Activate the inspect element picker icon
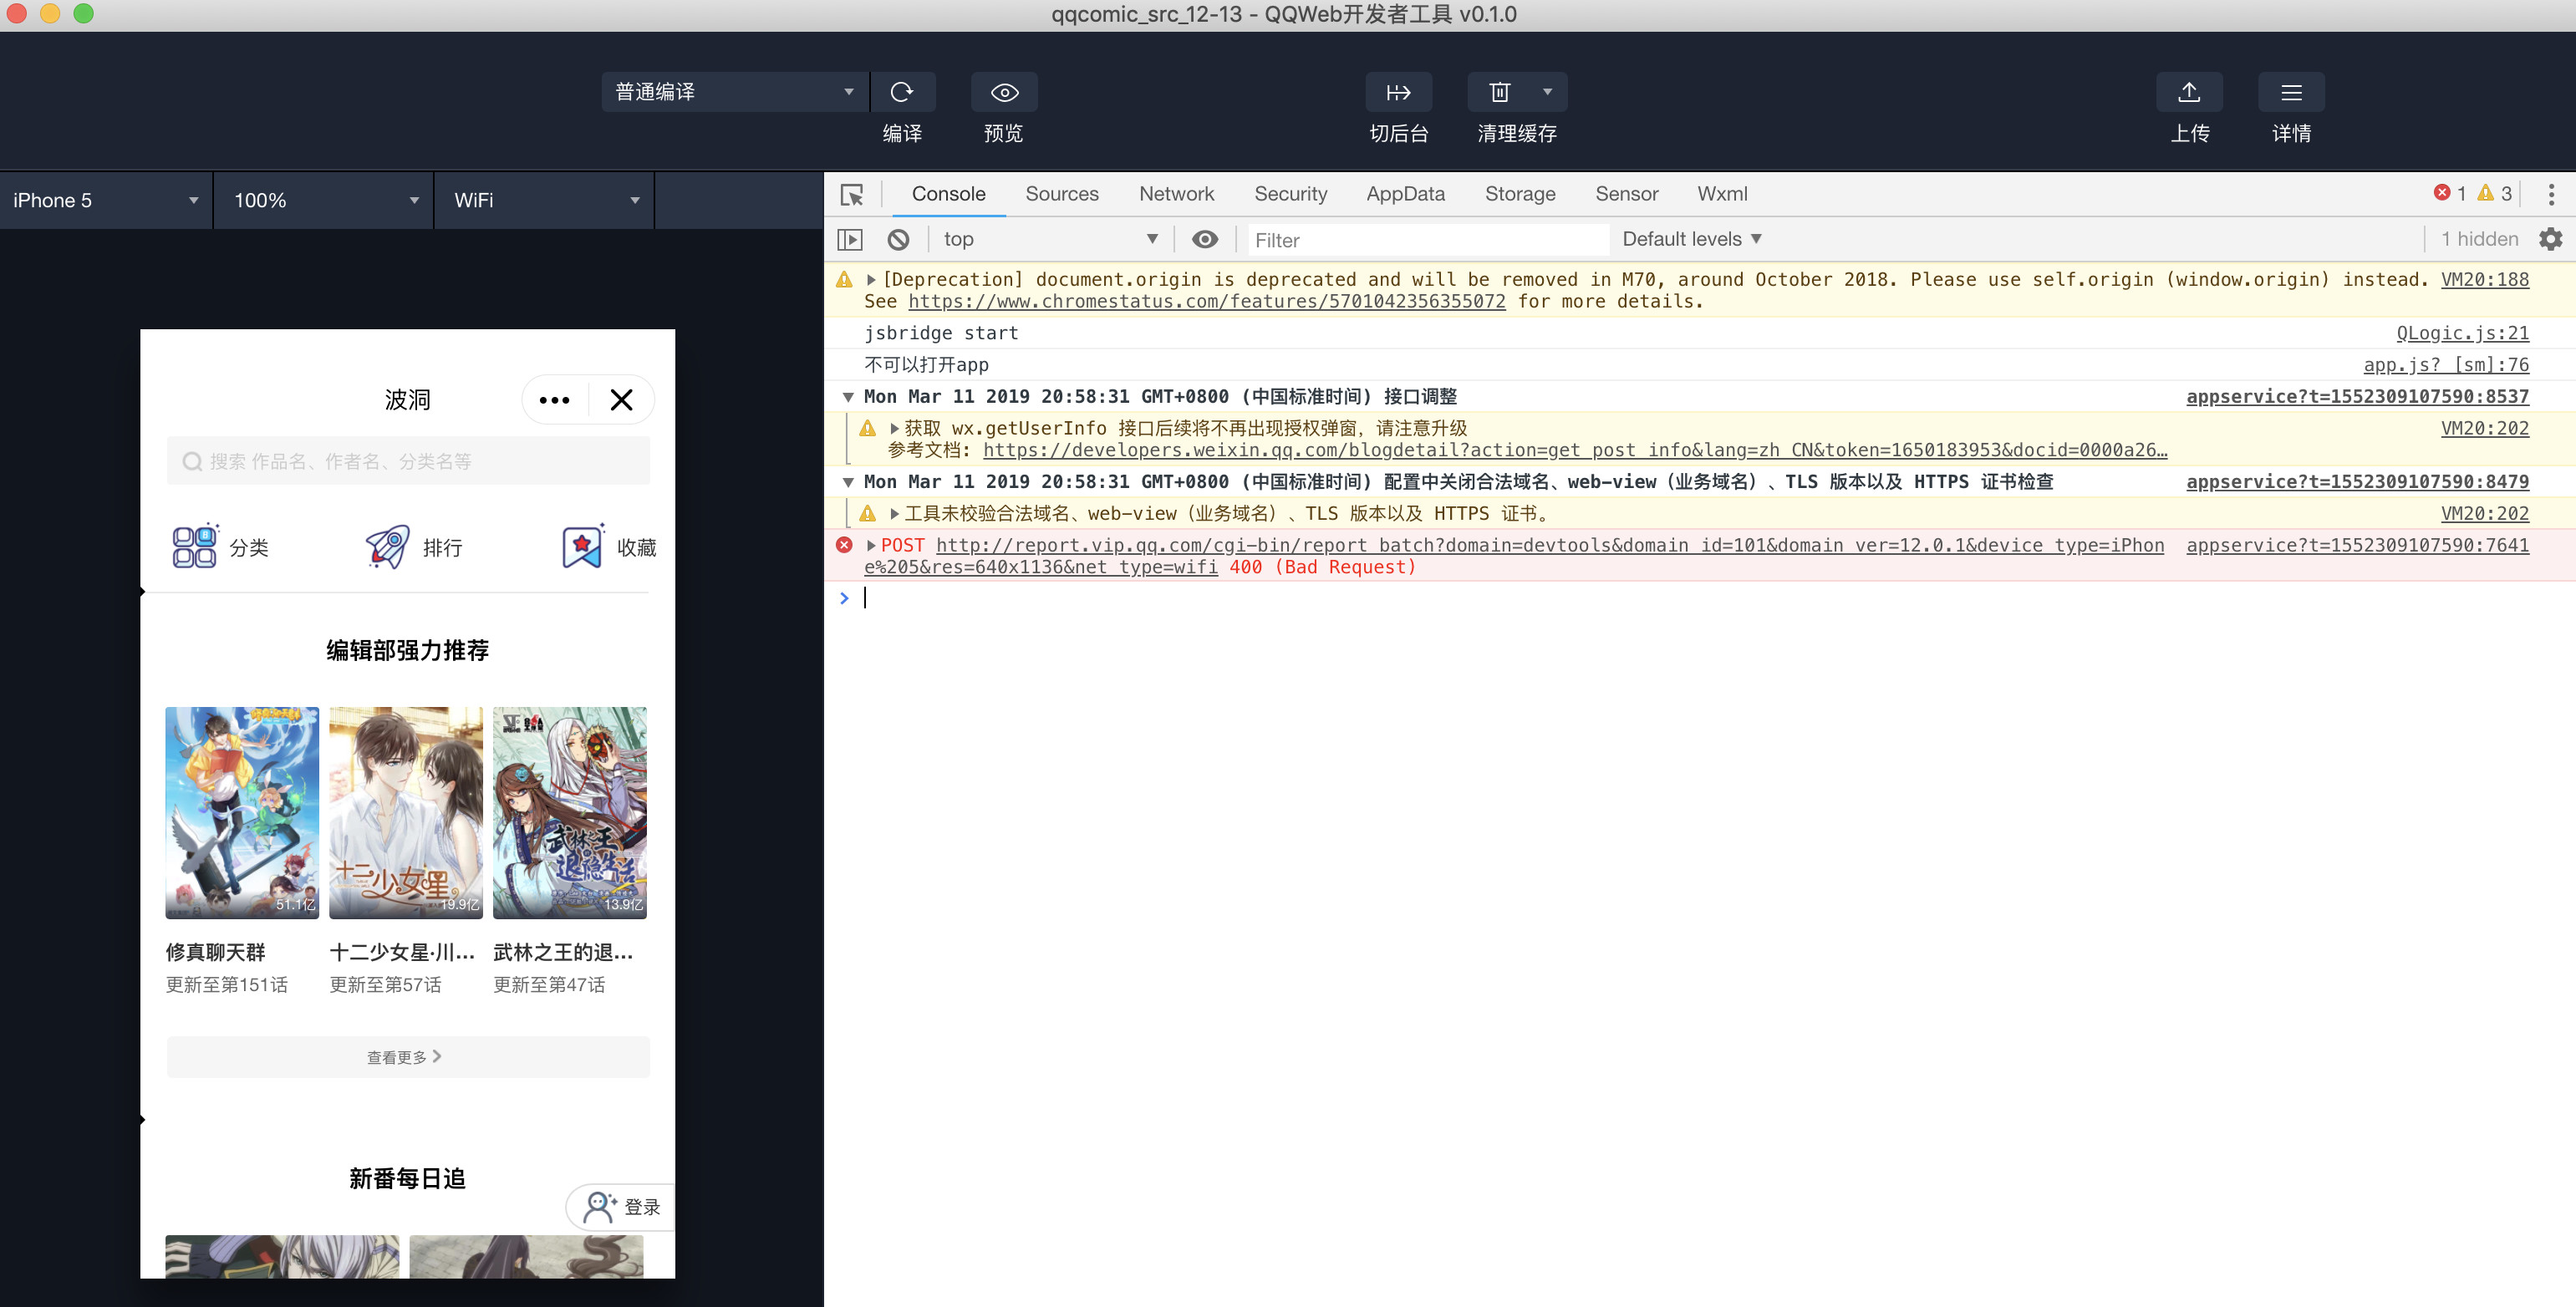The image size is (2576, 1307). 852,194
